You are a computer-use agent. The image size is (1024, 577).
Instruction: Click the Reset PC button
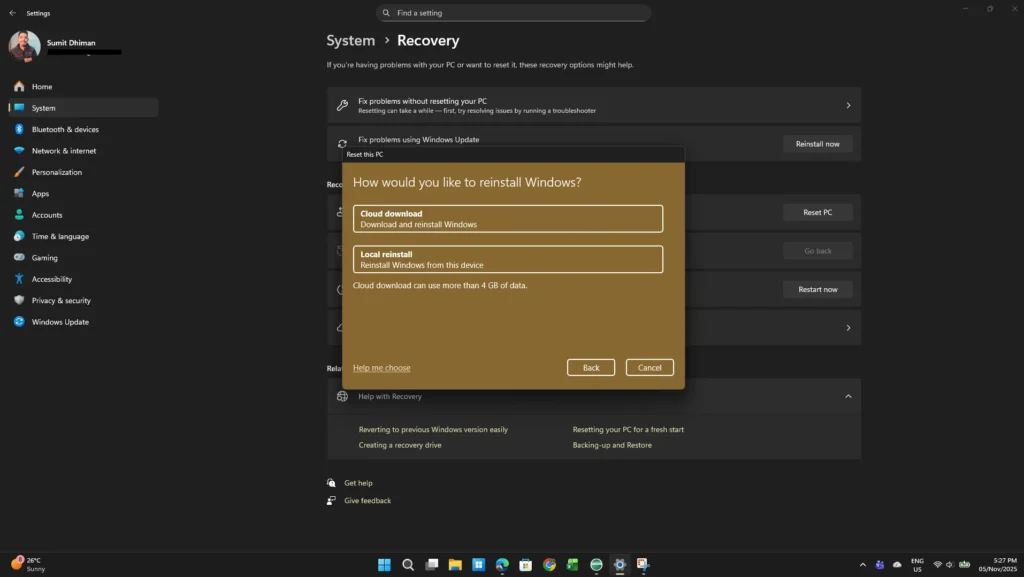tap(817, 212)
